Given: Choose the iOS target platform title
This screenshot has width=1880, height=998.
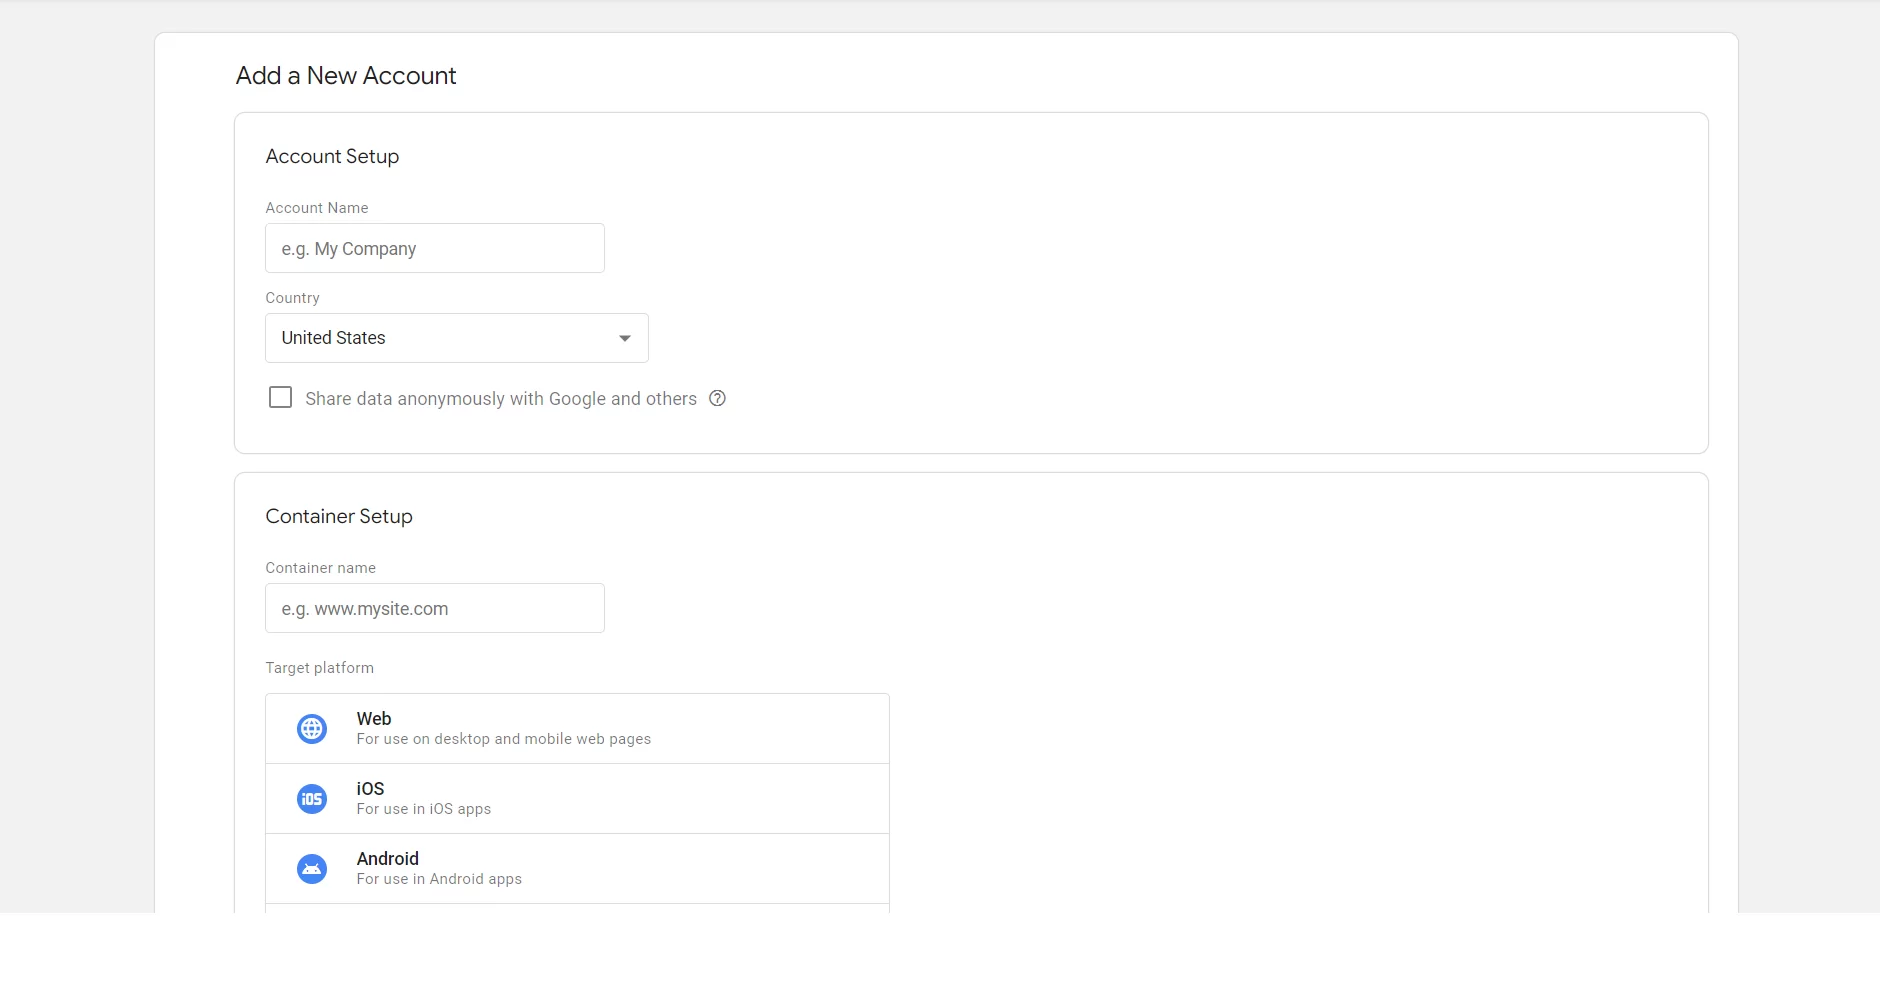Looking at the screenshot, I should tap(370, 789).
